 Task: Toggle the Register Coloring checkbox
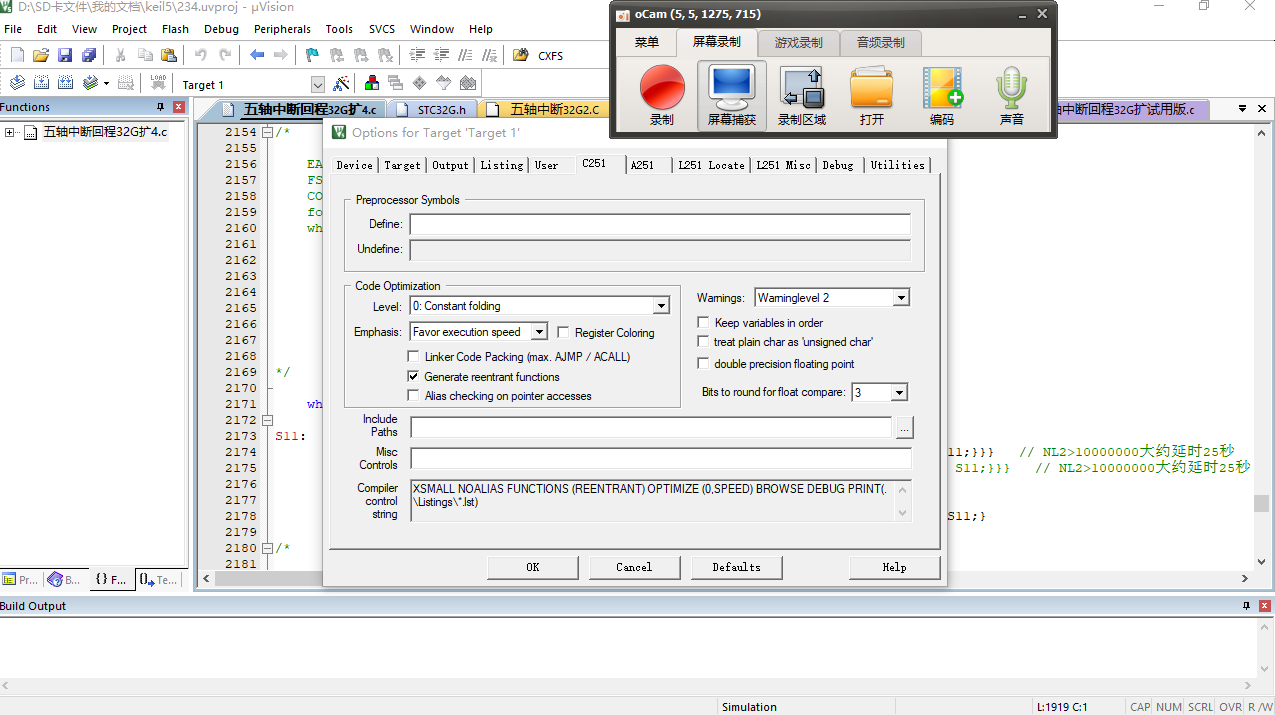click(565, 333)
